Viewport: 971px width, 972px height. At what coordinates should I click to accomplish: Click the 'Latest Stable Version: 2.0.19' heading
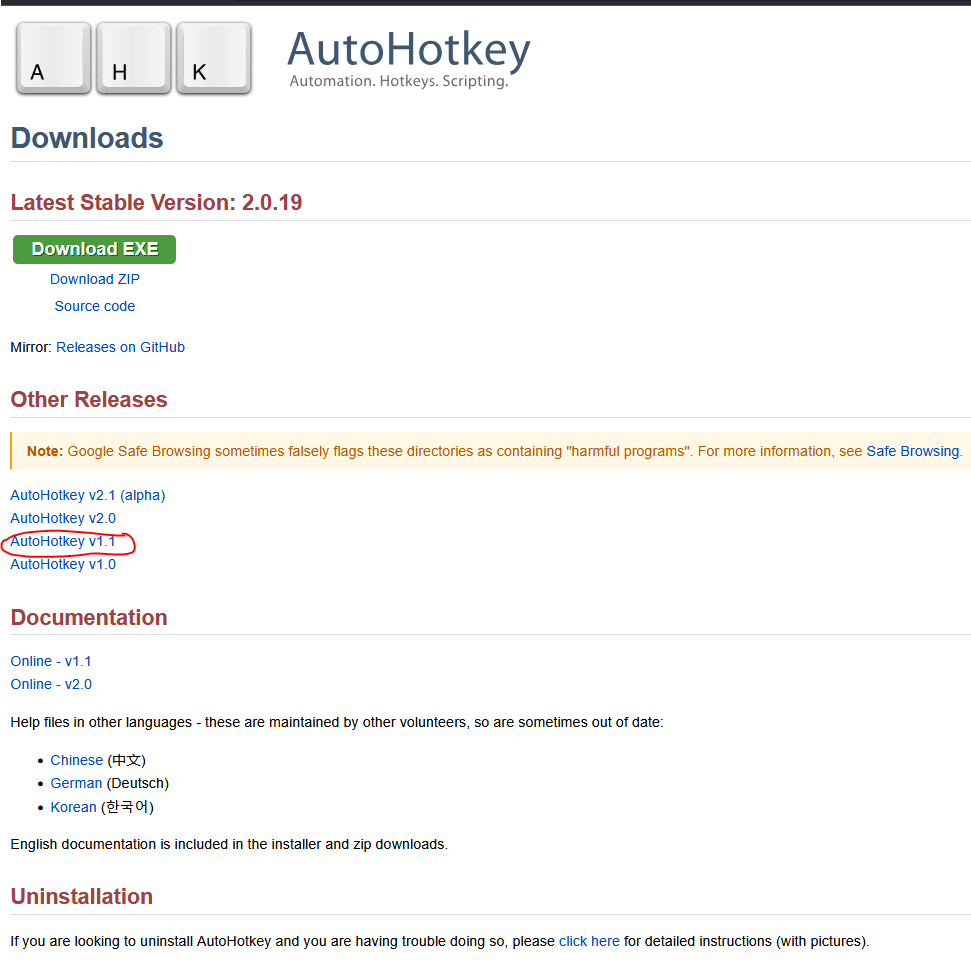click(x=156, y=203)
